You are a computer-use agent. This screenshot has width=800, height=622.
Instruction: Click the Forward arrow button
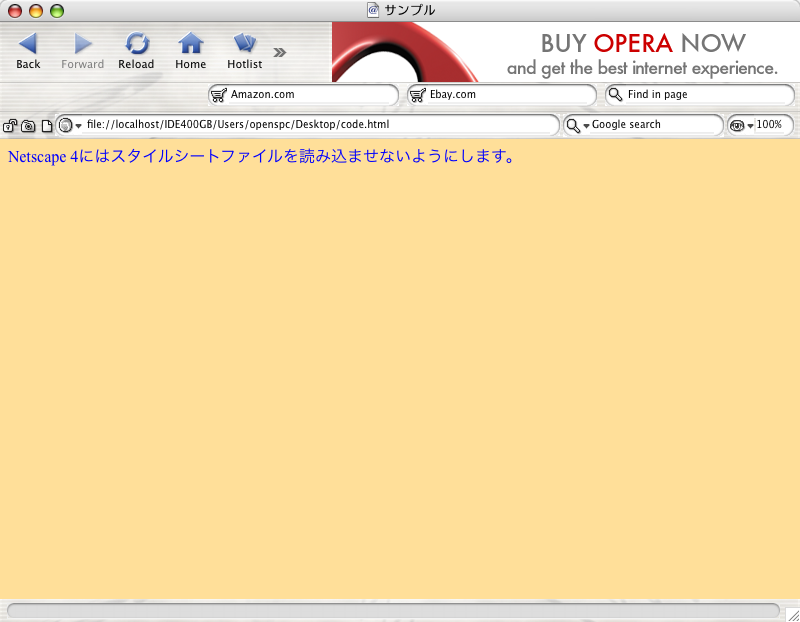pos(82,50)
